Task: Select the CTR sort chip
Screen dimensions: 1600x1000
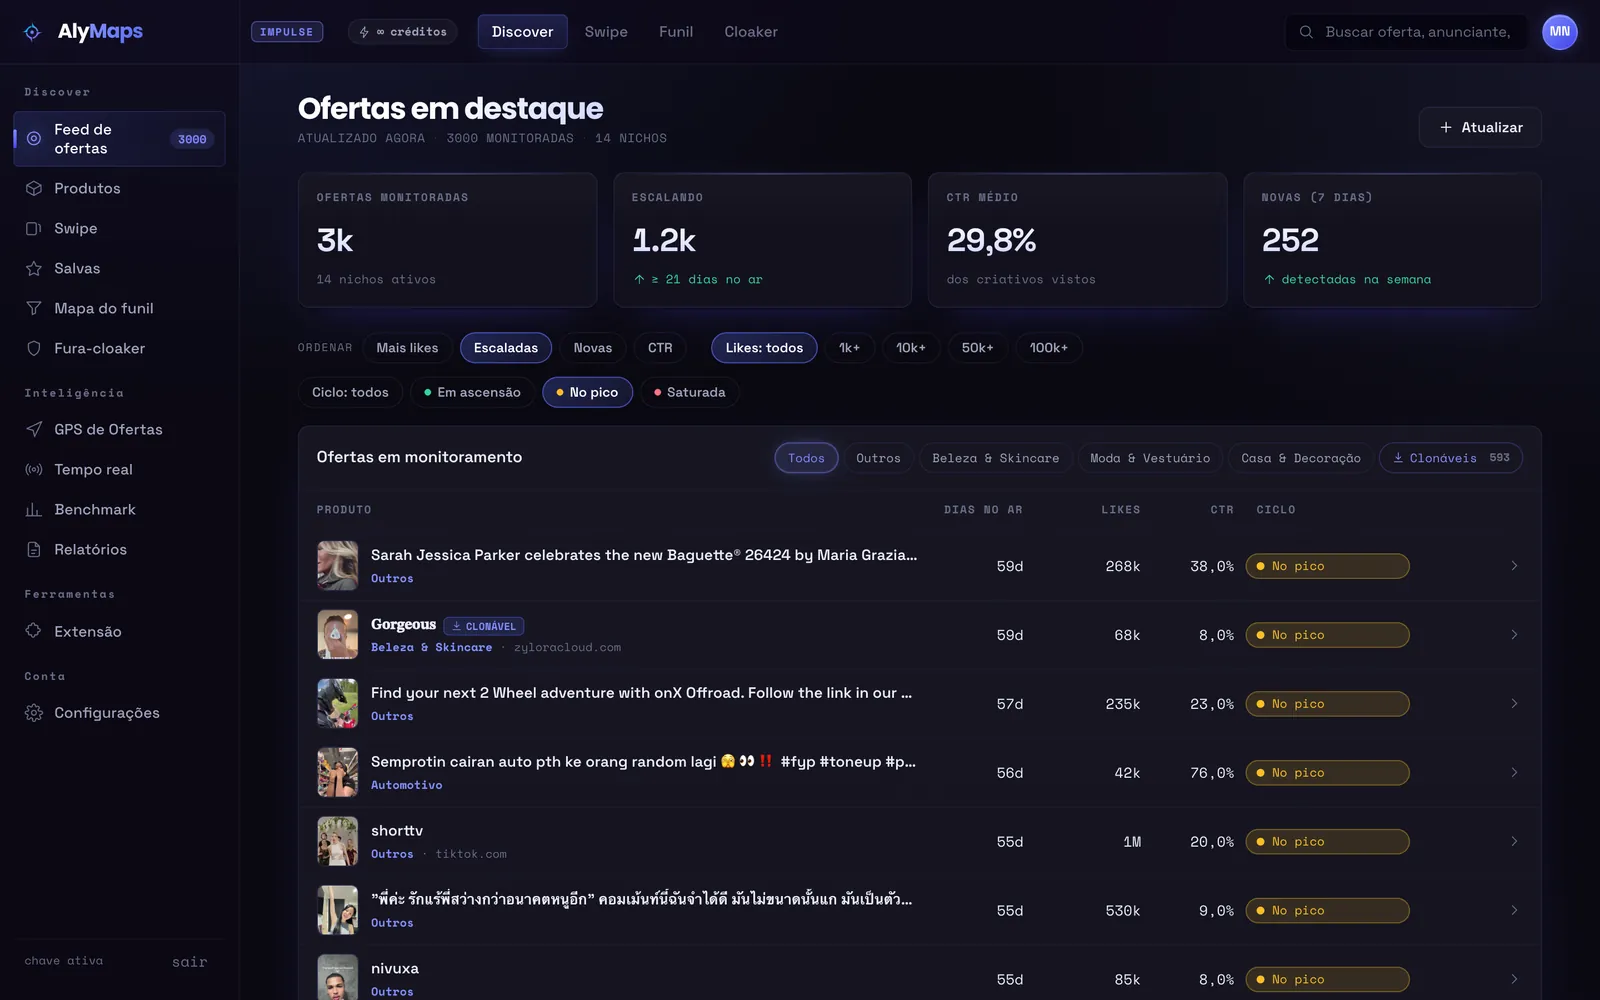Action: coord(660,348)
